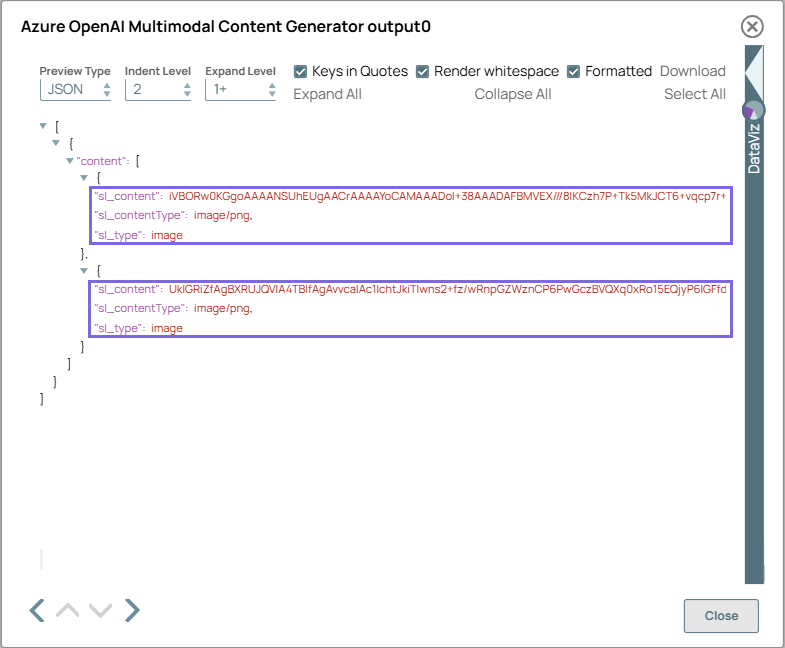This screenshot has width=785, height=648.
Task: Click the first "sl_contentType" image/png row
Action: pyautogui.click(x=173, y=215)
